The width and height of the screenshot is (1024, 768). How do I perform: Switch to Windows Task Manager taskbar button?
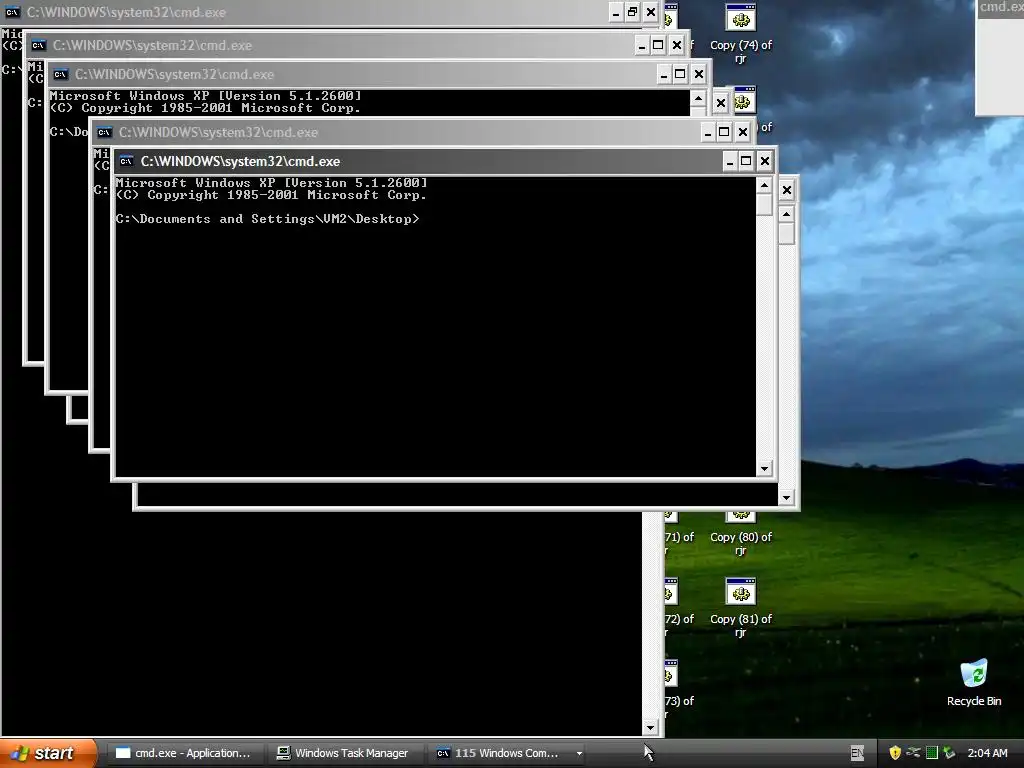tap(345, 753)
